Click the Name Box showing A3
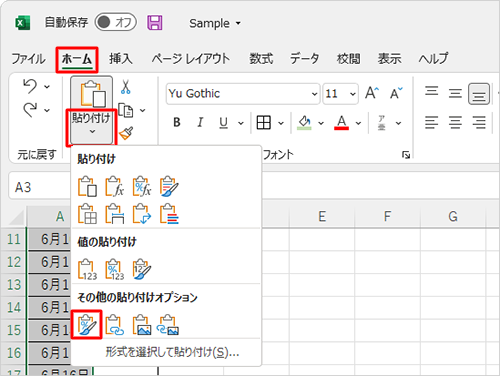This screenshot has width=500, height=376. [40, 186]
